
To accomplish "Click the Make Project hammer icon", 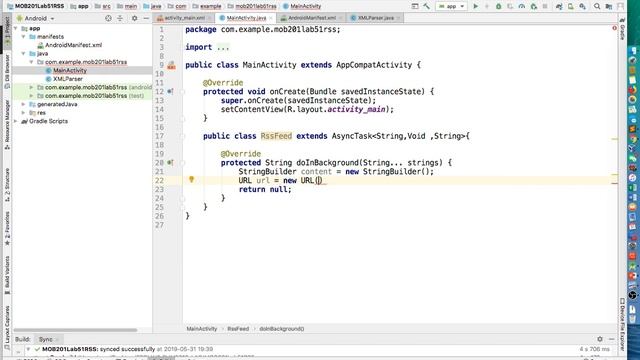I will (427, 7).
